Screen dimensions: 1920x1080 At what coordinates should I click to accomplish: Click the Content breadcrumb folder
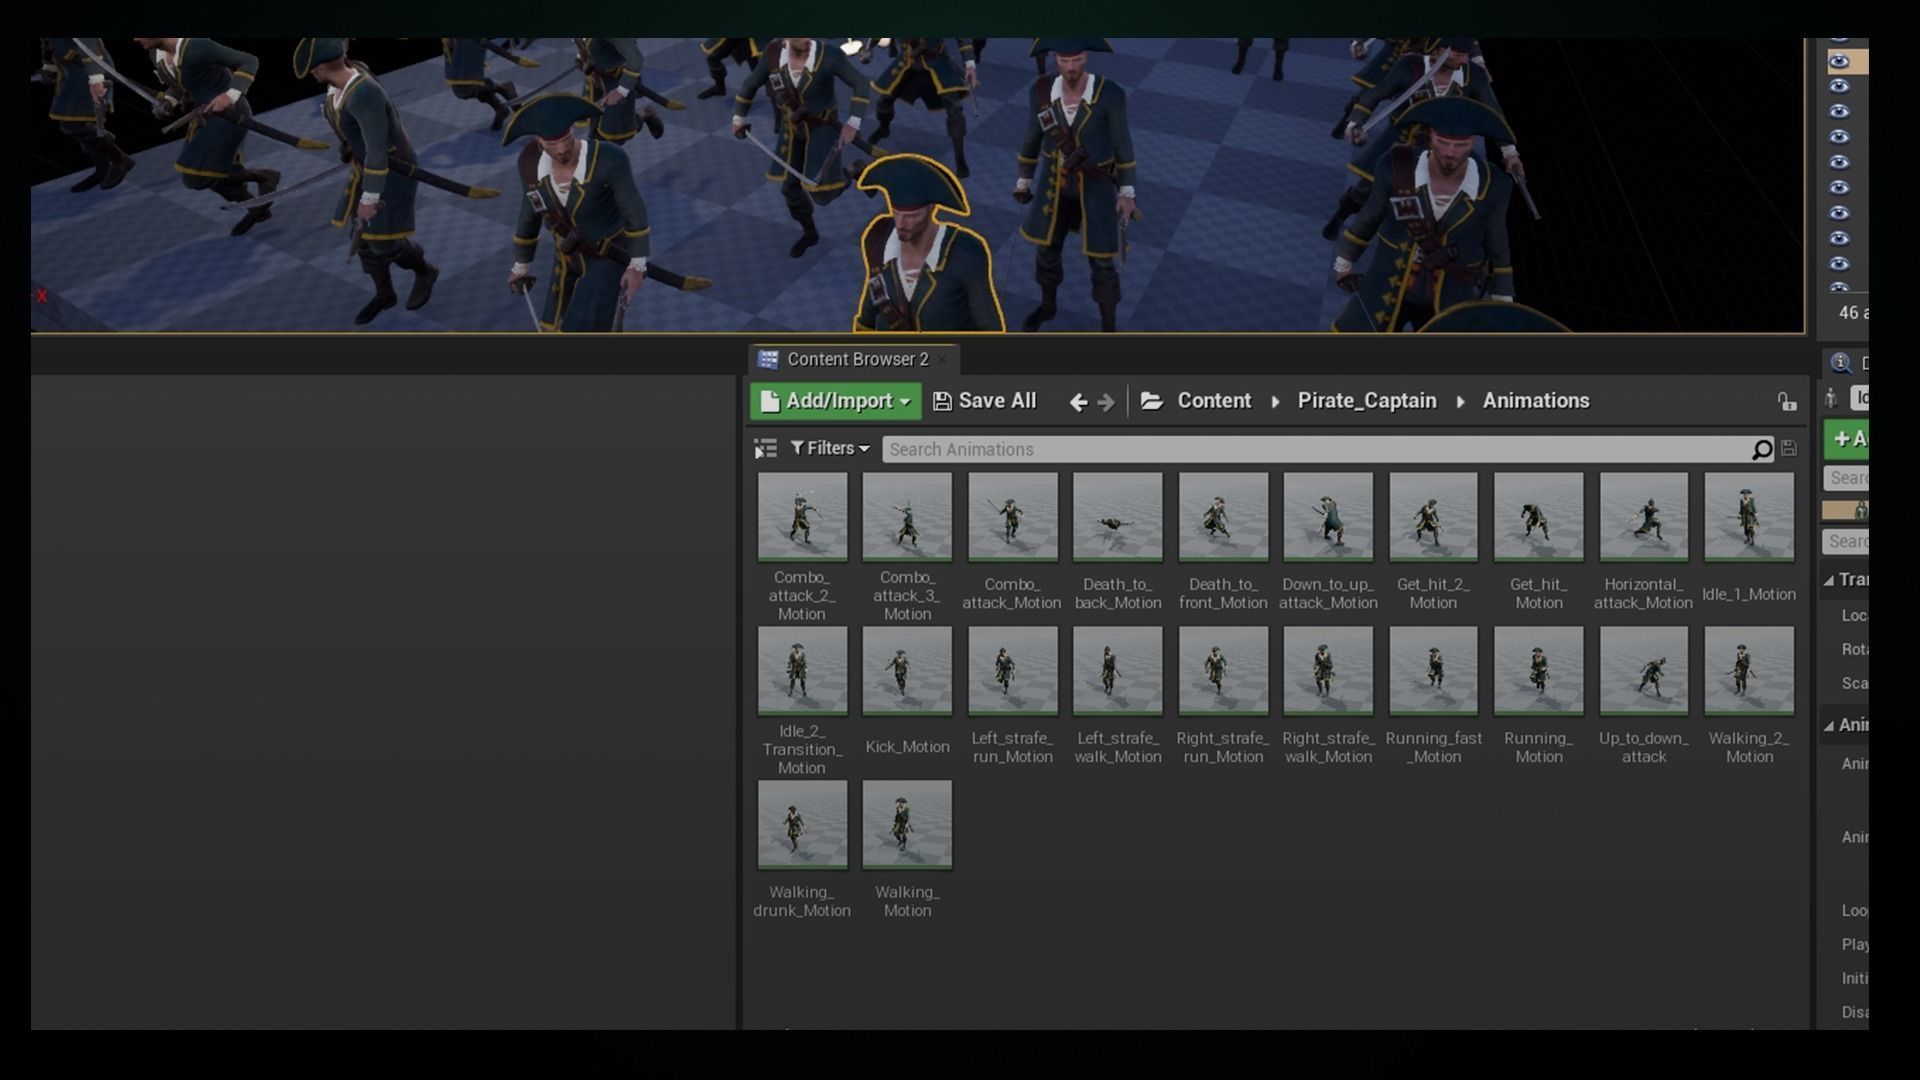[x=1213, y=401]
